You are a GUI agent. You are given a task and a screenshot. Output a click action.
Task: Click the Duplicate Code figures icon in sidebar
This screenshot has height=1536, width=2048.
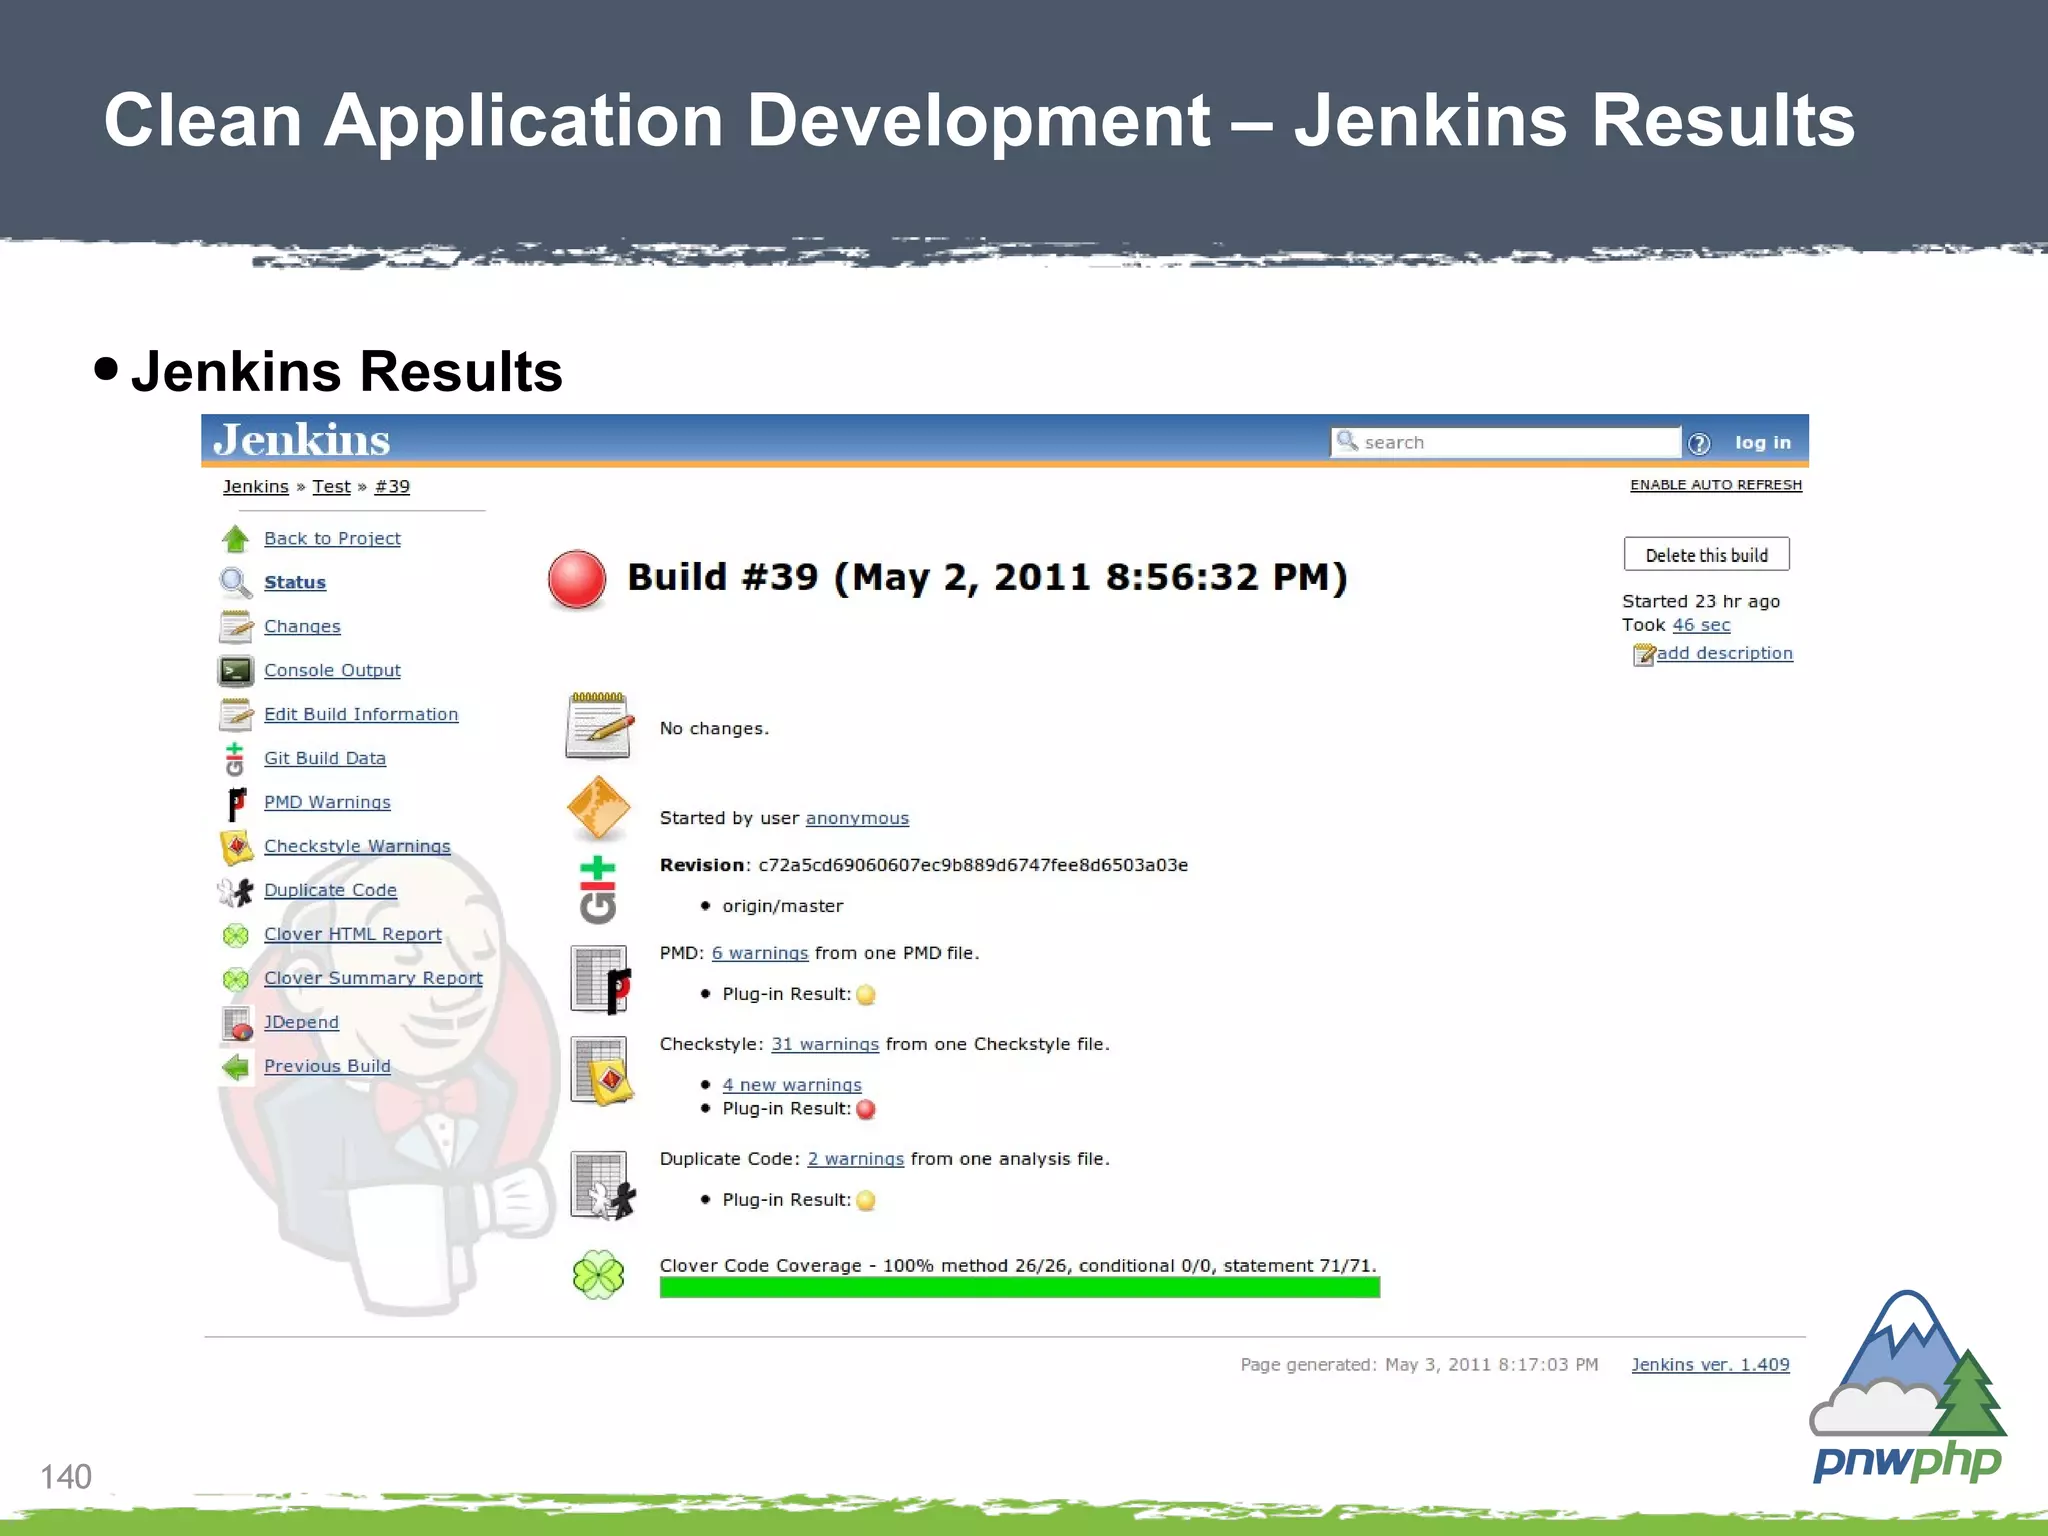click(235, 891)
